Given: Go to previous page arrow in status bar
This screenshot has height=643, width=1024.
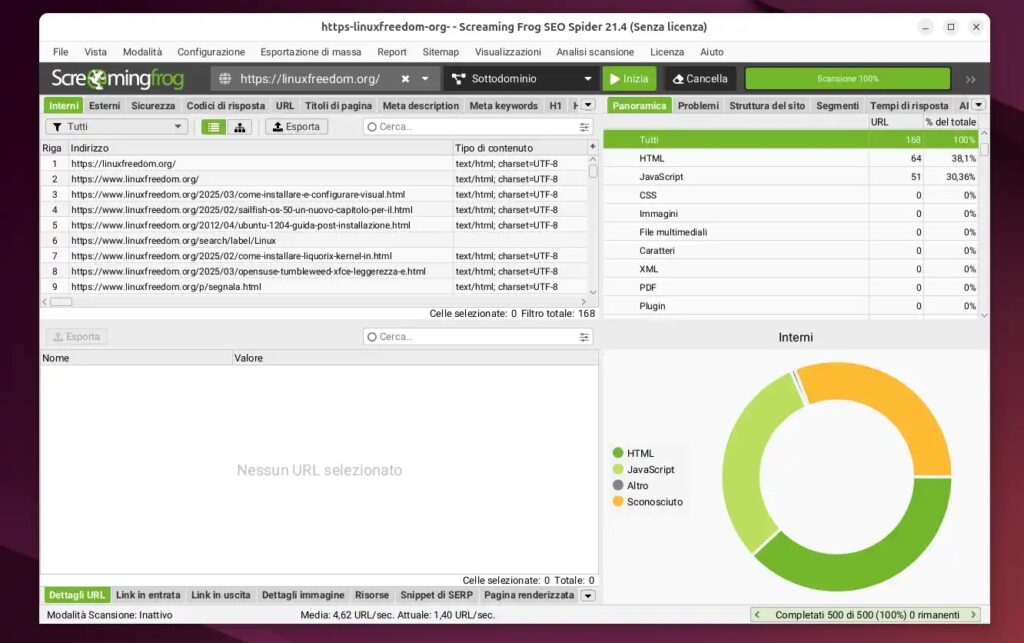Looking at the screenshot, I should [x=759, y=615].
